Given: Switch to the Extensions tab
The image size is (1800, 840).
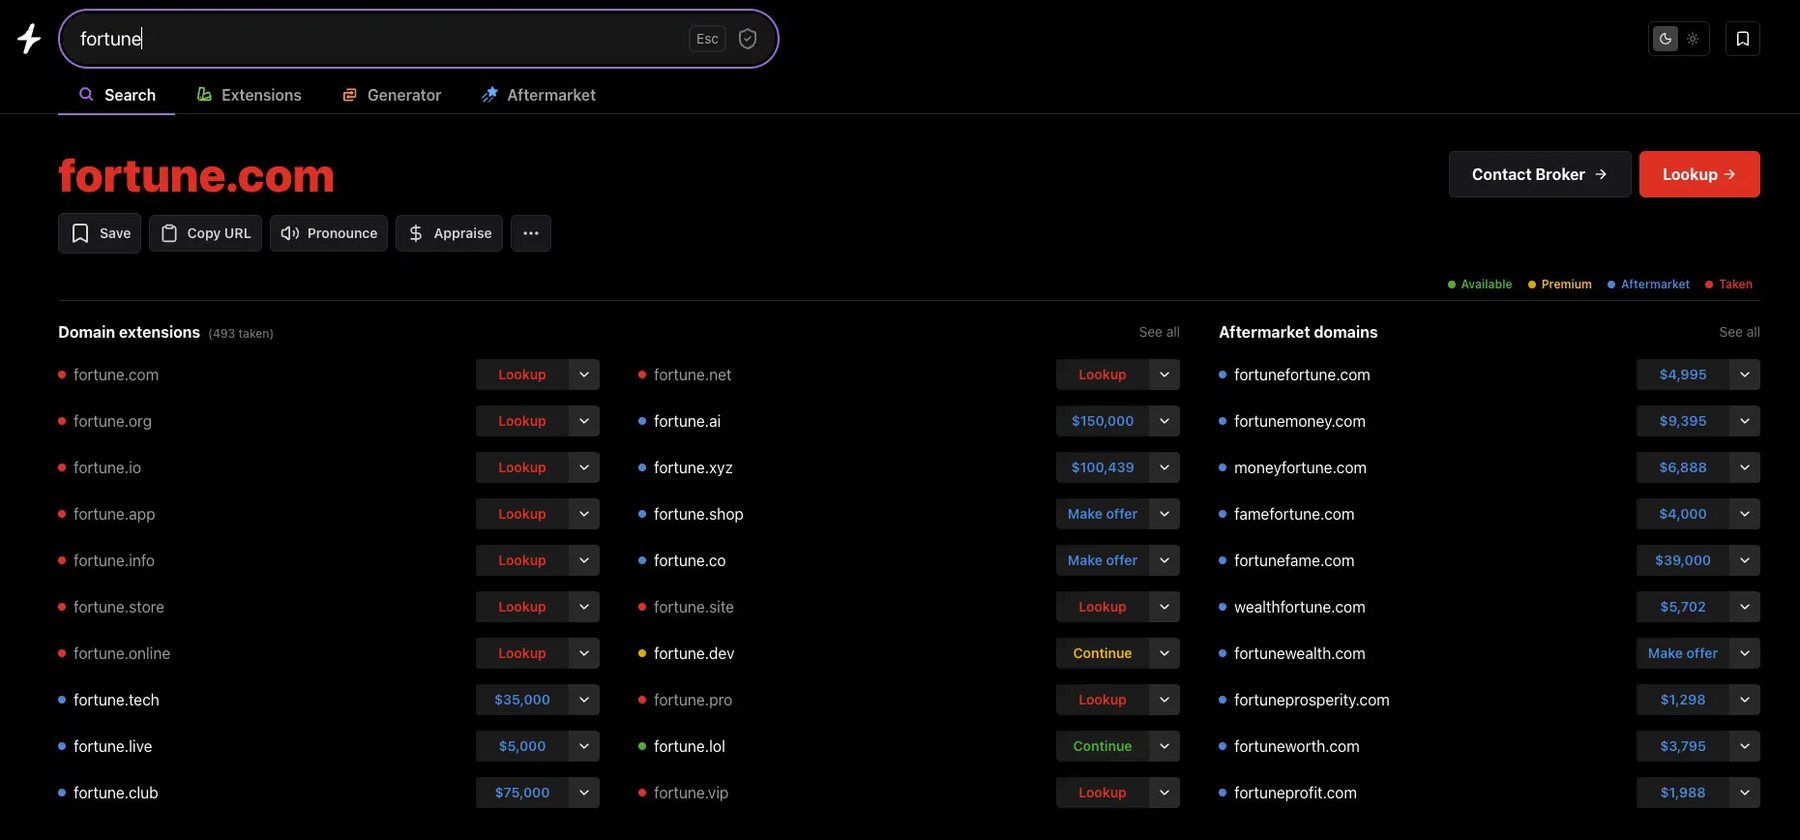Looking at the screenshot, I should (249, 95).
